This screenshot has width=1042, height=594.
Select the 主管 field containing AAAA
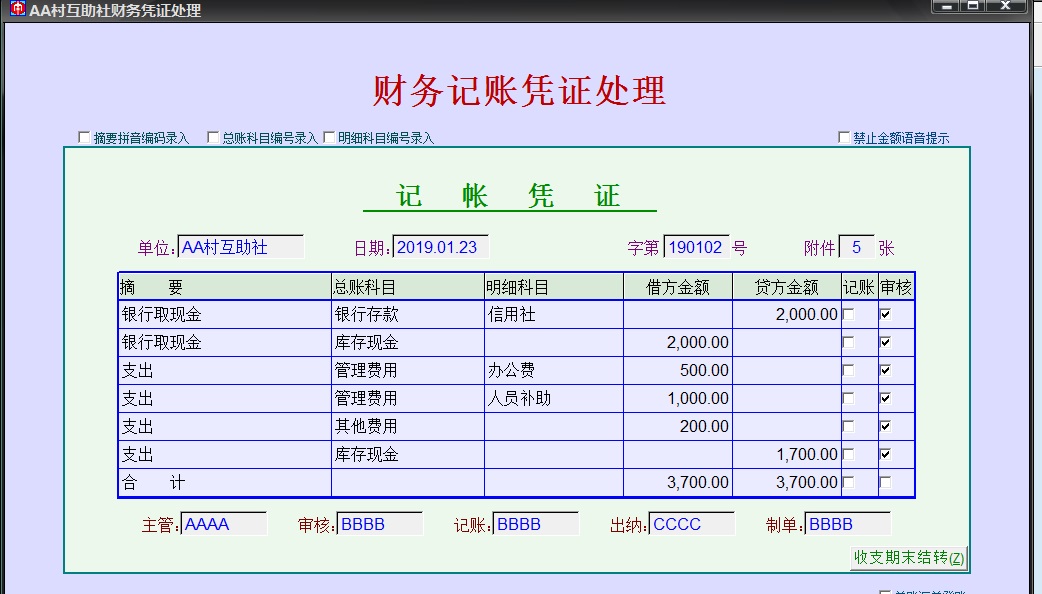click(224, 524)
